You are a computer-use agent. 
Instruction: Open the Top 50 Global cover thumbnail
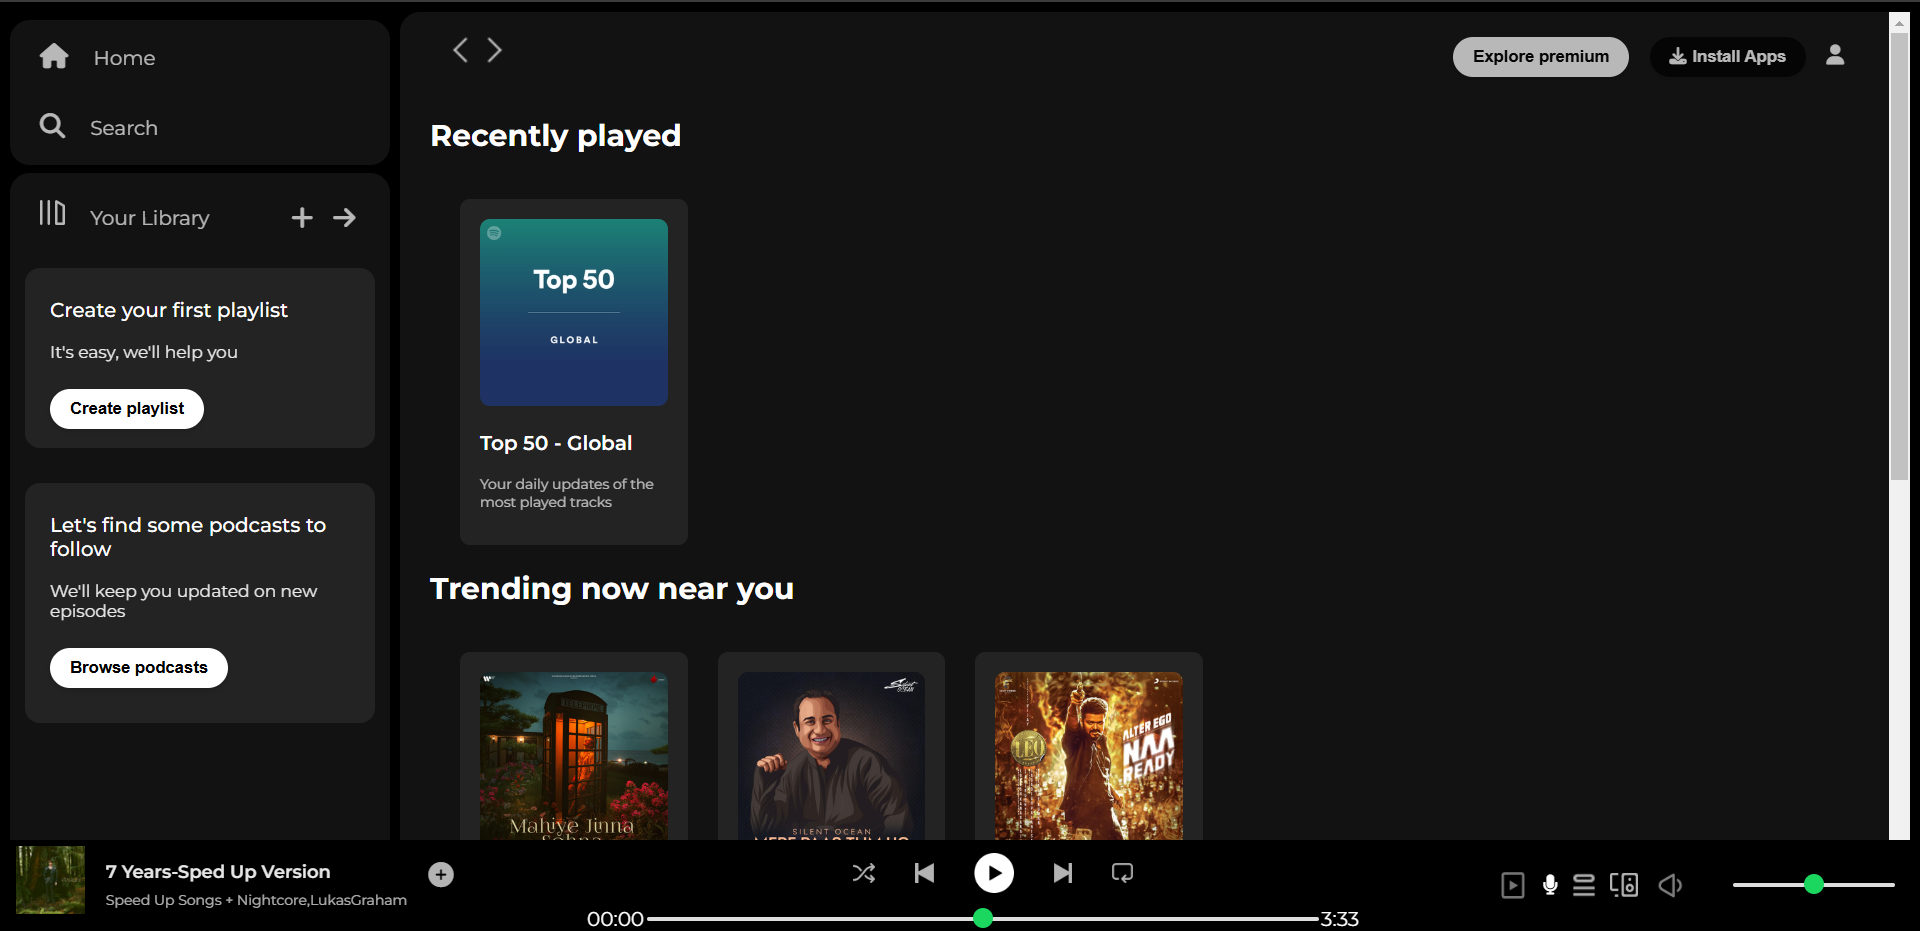(574, 312)
